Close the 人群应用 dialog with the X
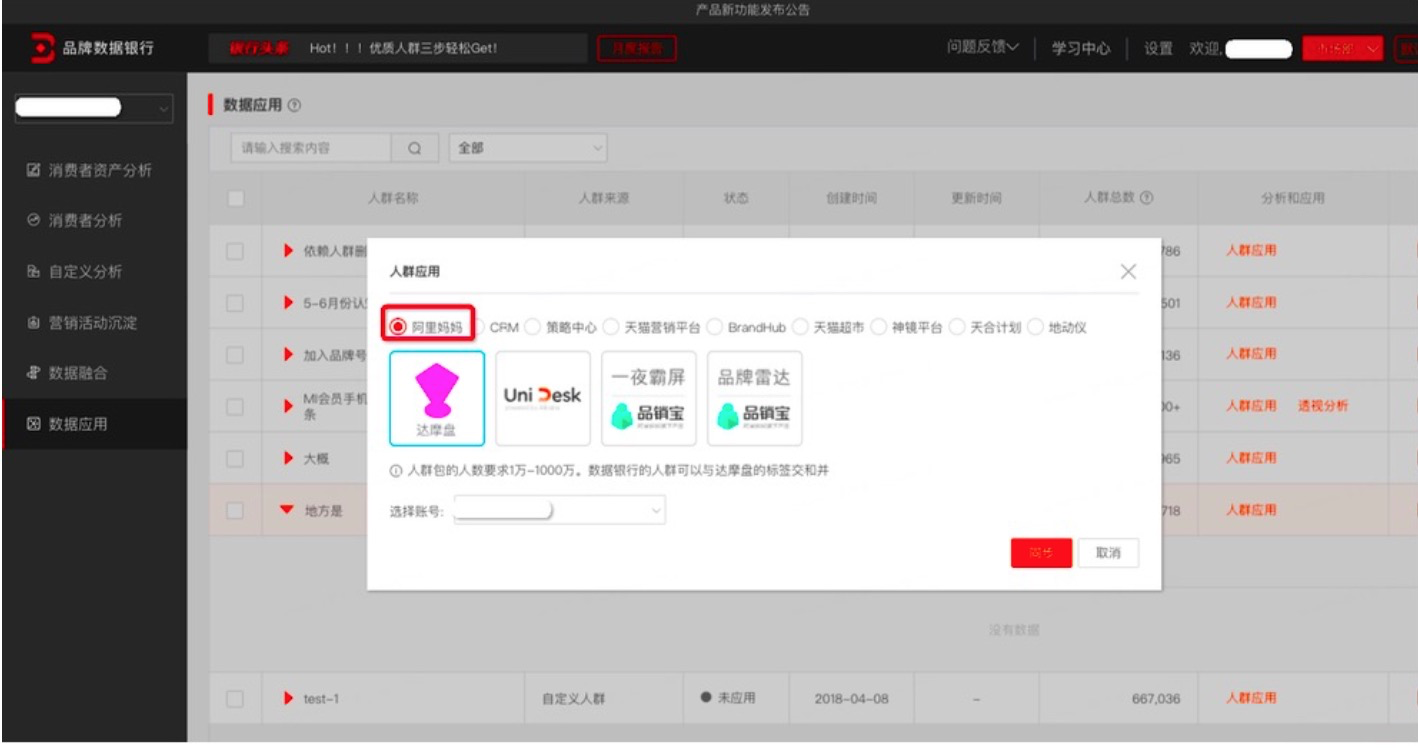1418x748 pixels. coord(1128,271)
